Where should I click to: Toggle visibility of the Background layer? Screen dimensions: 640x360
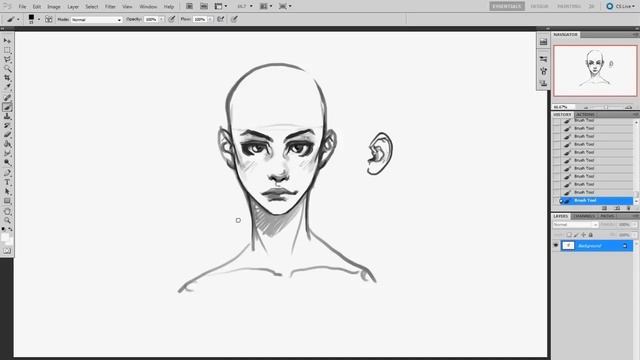tap(556, 245)
